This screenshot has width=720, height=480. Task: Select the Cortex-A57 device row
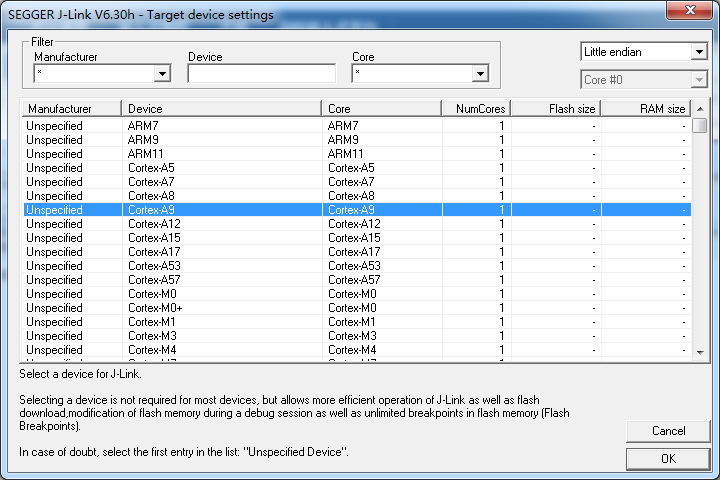pos(357,280)
